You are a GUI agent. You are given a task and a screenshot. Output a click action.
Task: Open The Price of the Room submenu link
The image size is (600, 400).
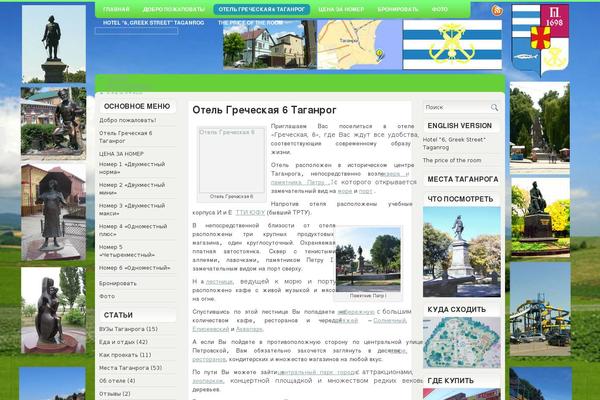[x=250, y=23]
